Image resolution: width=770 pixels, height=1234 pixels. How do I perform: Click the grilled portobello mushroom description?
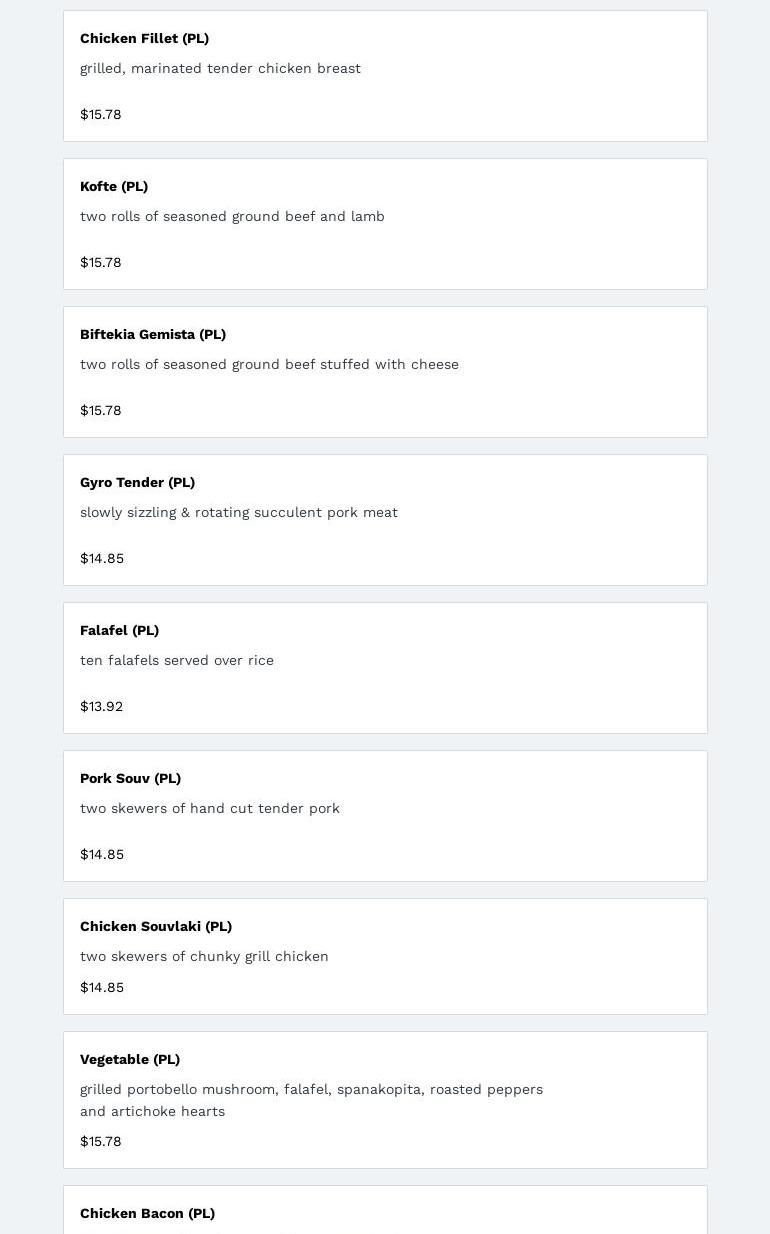coord(311,1089)
